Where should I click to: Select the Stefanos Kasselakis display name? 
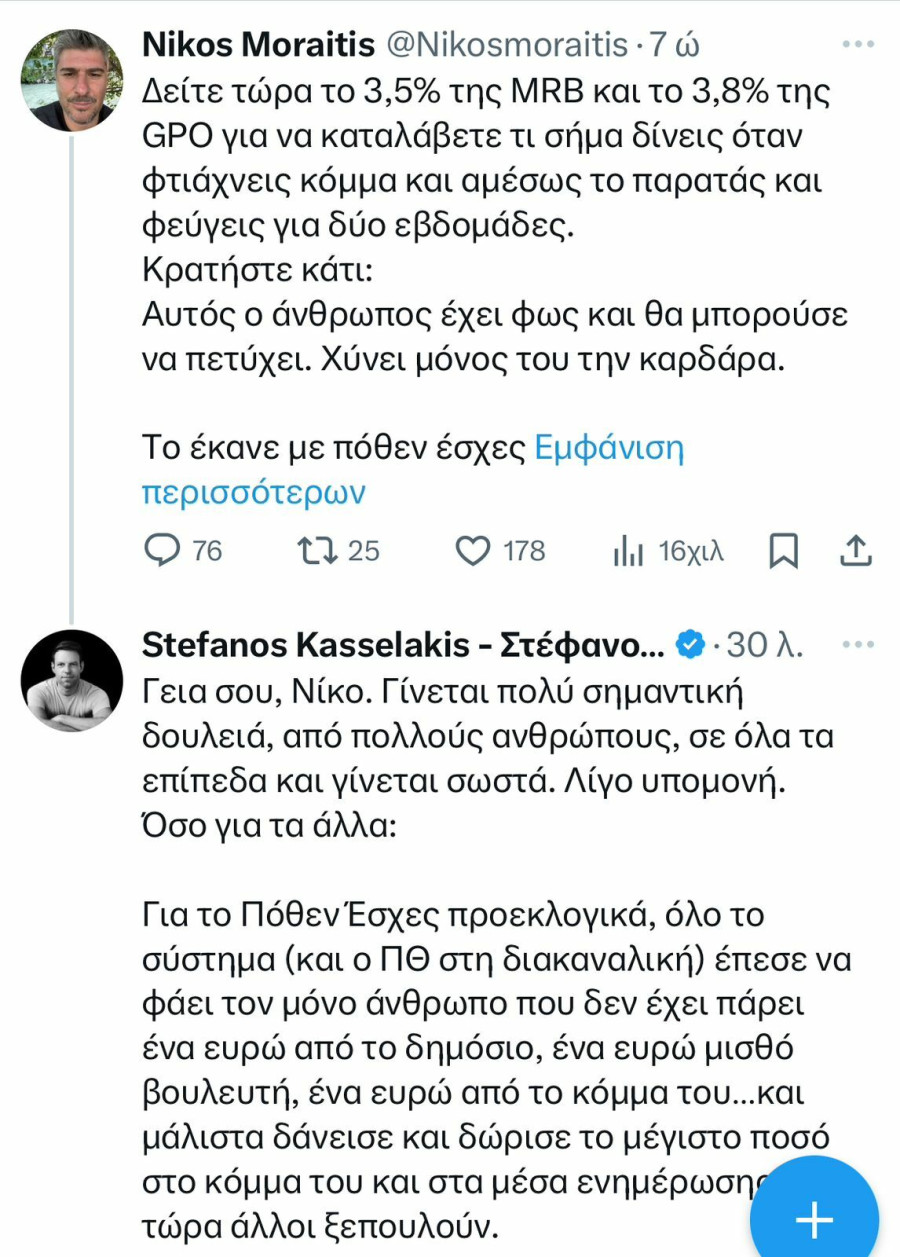tap(400, 644)
